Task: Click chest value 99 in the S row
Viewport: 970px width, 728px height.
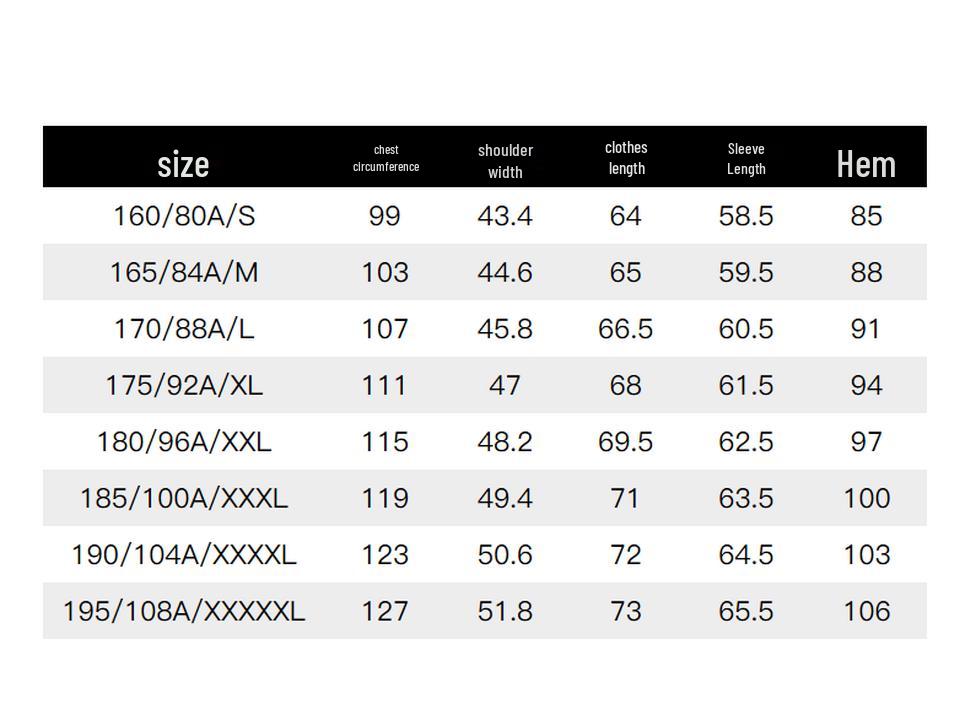Action: (x=385, y=216)
